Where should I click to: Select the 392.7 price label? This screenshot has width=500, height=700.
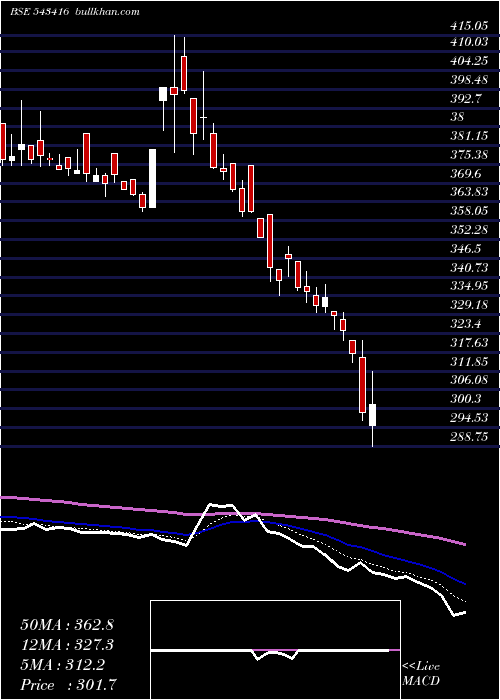(466, 98)
